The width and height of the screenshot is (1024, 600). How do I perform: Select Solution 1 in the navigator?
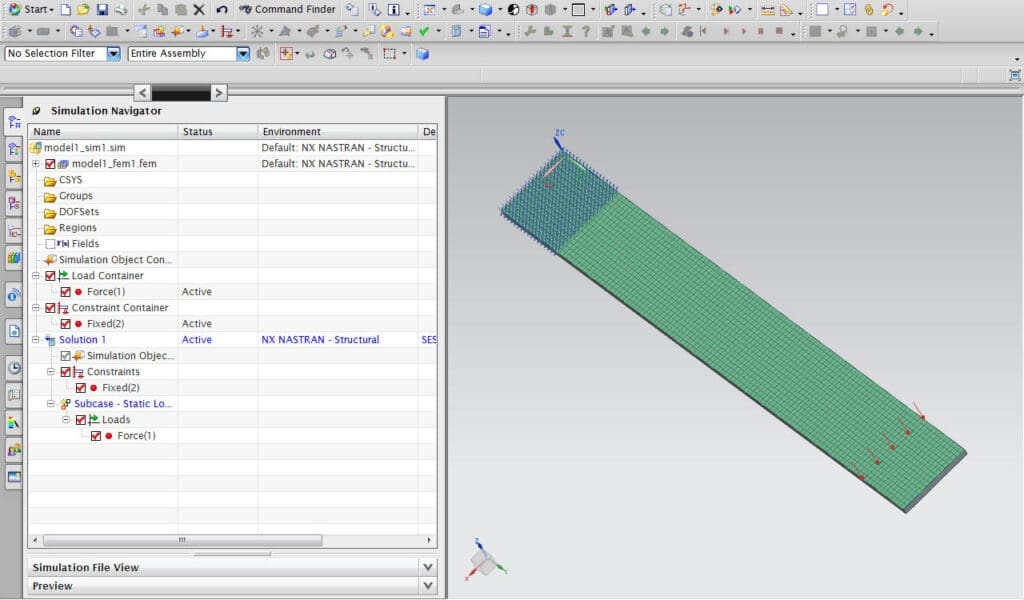click(82, 340)
